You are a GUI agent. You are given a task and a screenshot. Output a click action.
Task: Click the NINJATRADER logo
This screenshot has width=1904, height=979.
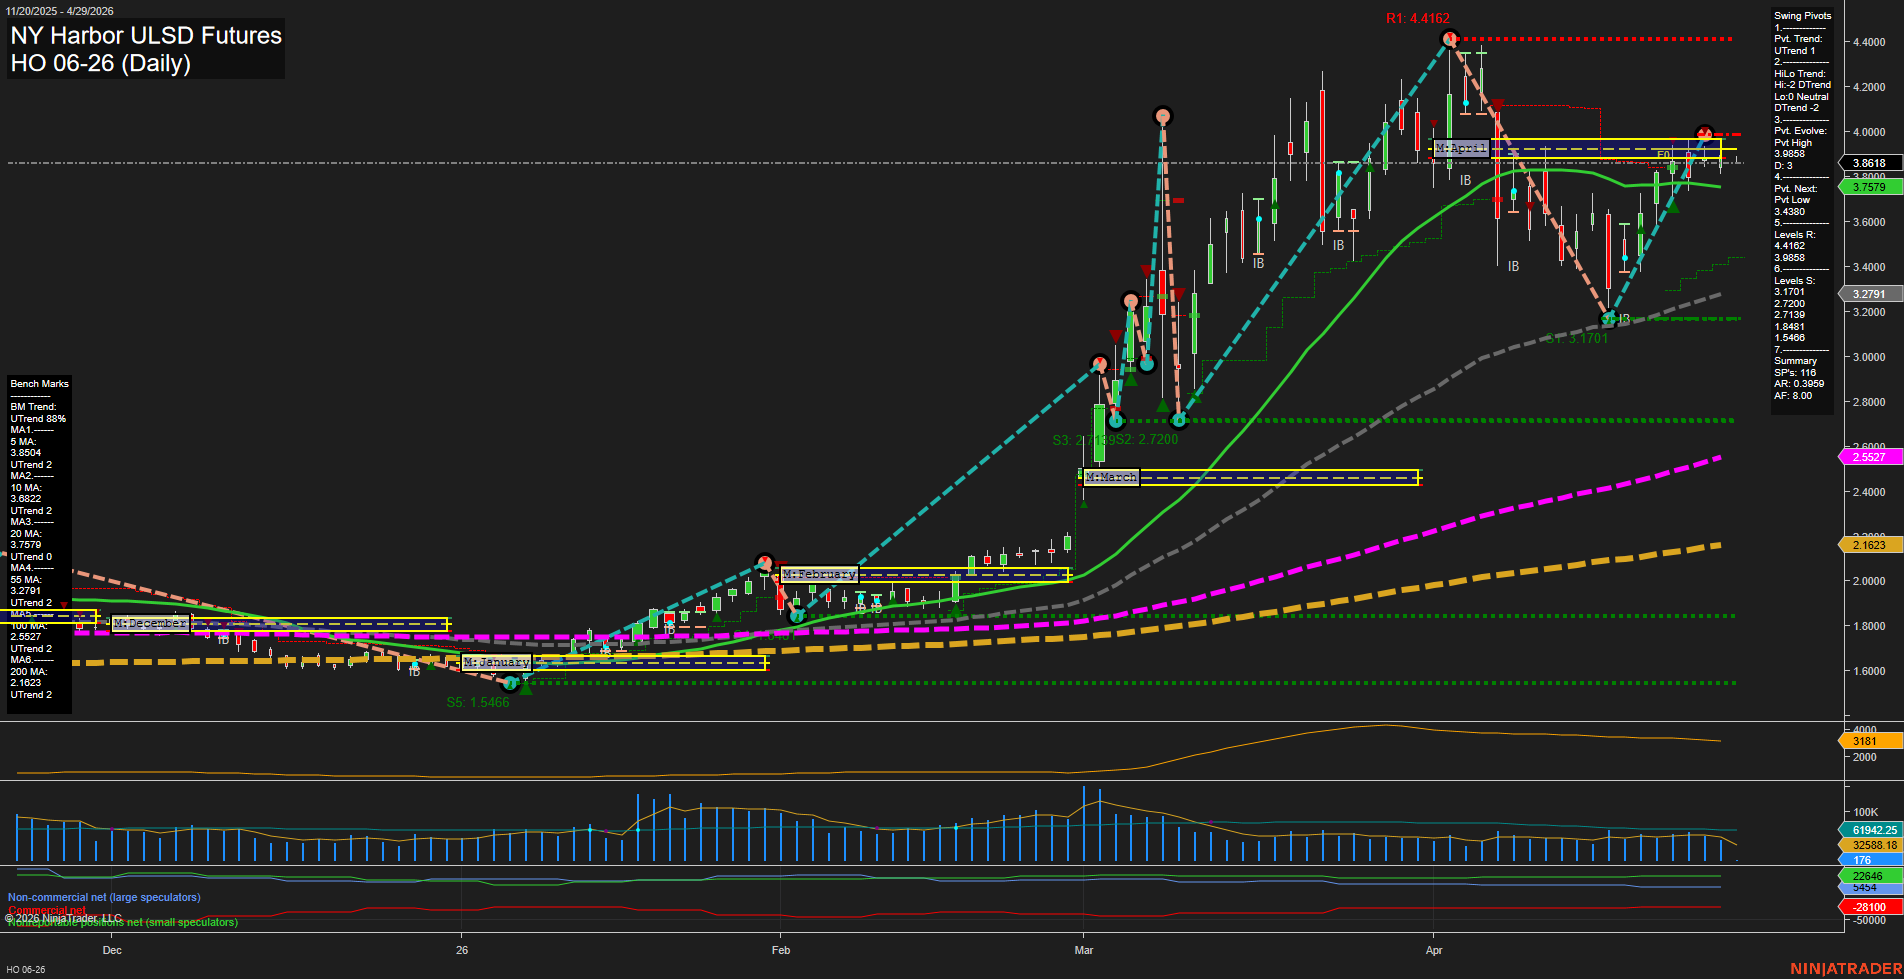tap(1845, 968)
